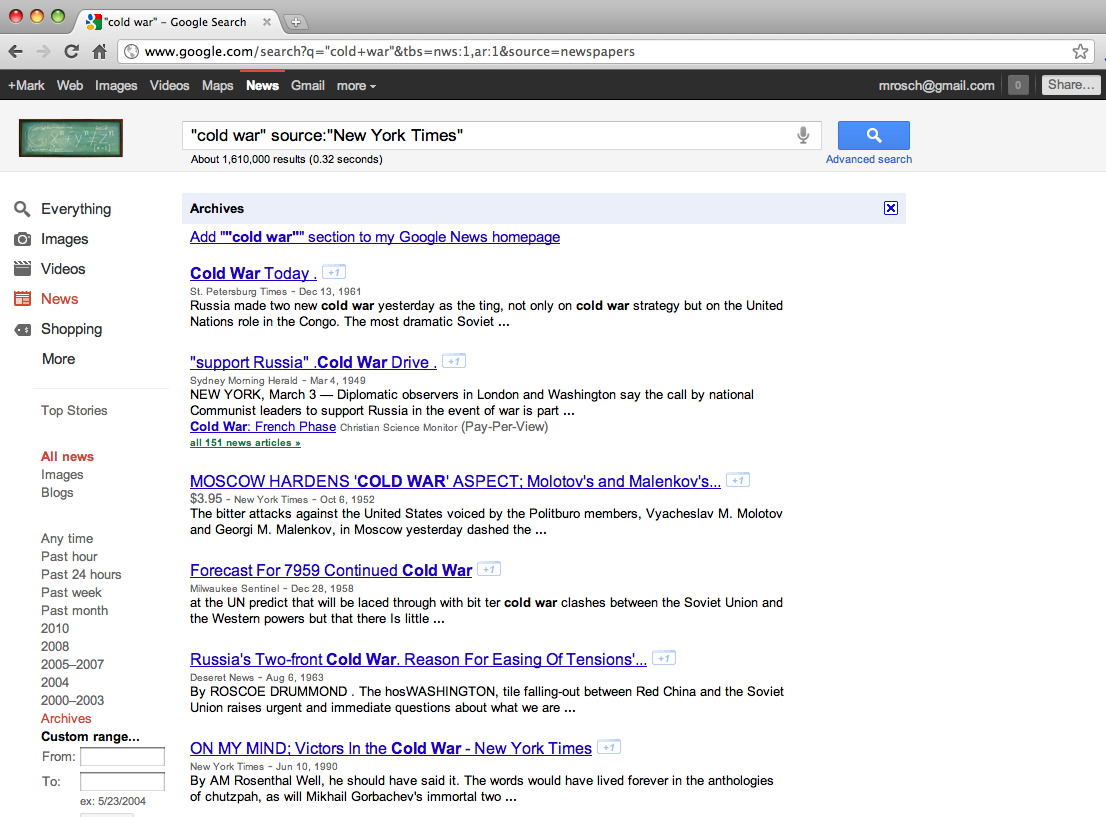Choose Past 24 hours filter

[81, 574]
